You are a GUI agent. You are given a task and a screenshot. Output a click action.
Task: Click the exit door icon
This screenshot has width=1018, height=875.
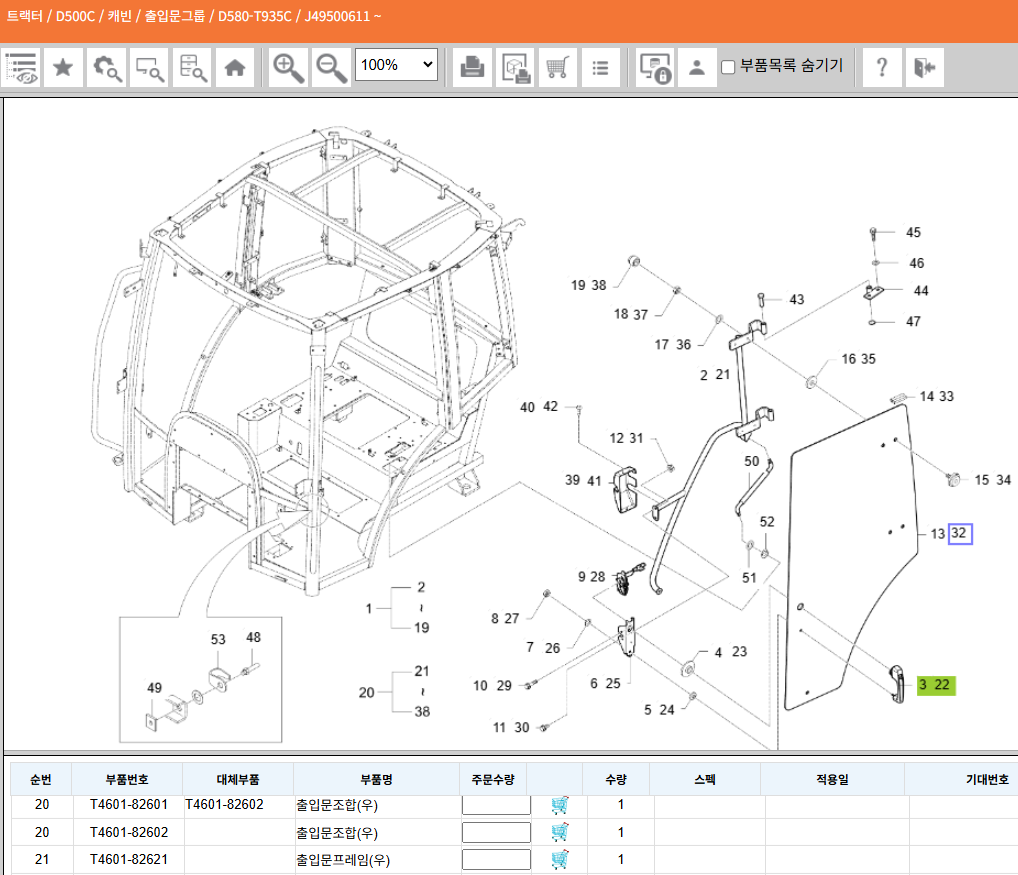tap(923, 67)
